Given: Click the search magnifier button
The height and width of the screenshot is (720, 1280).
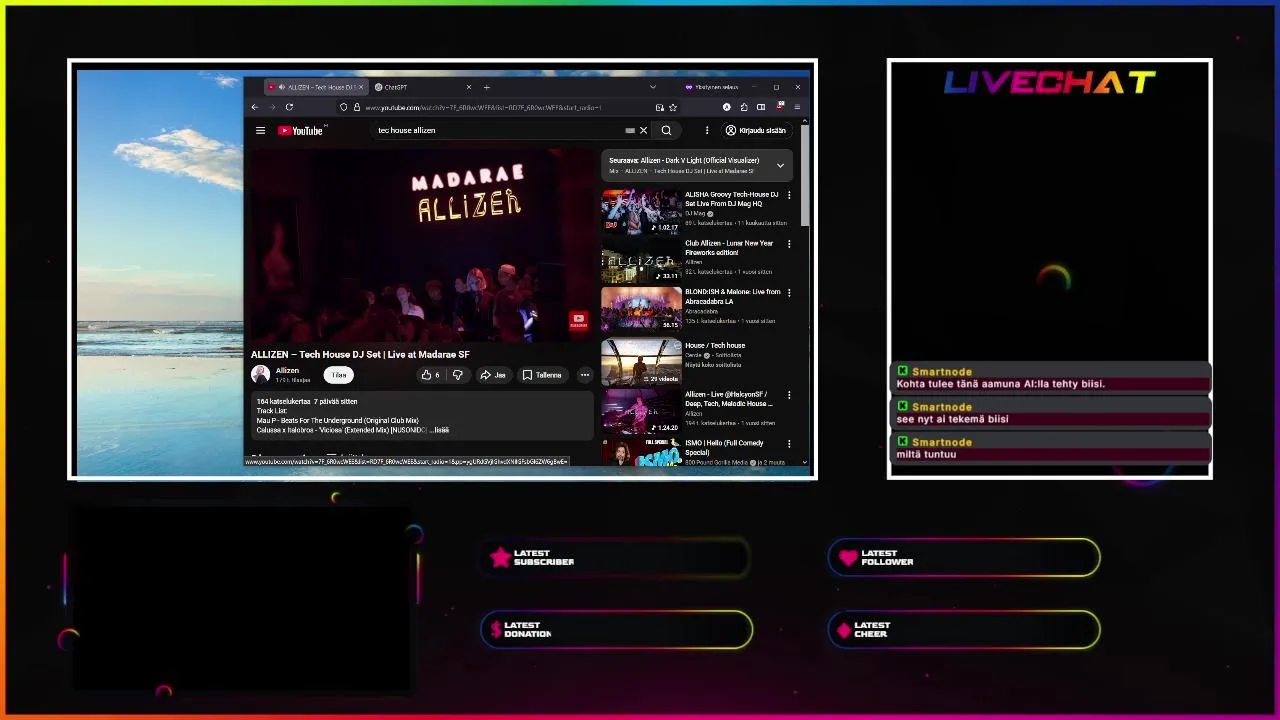Looking at the screenshot, I should 666,130.
